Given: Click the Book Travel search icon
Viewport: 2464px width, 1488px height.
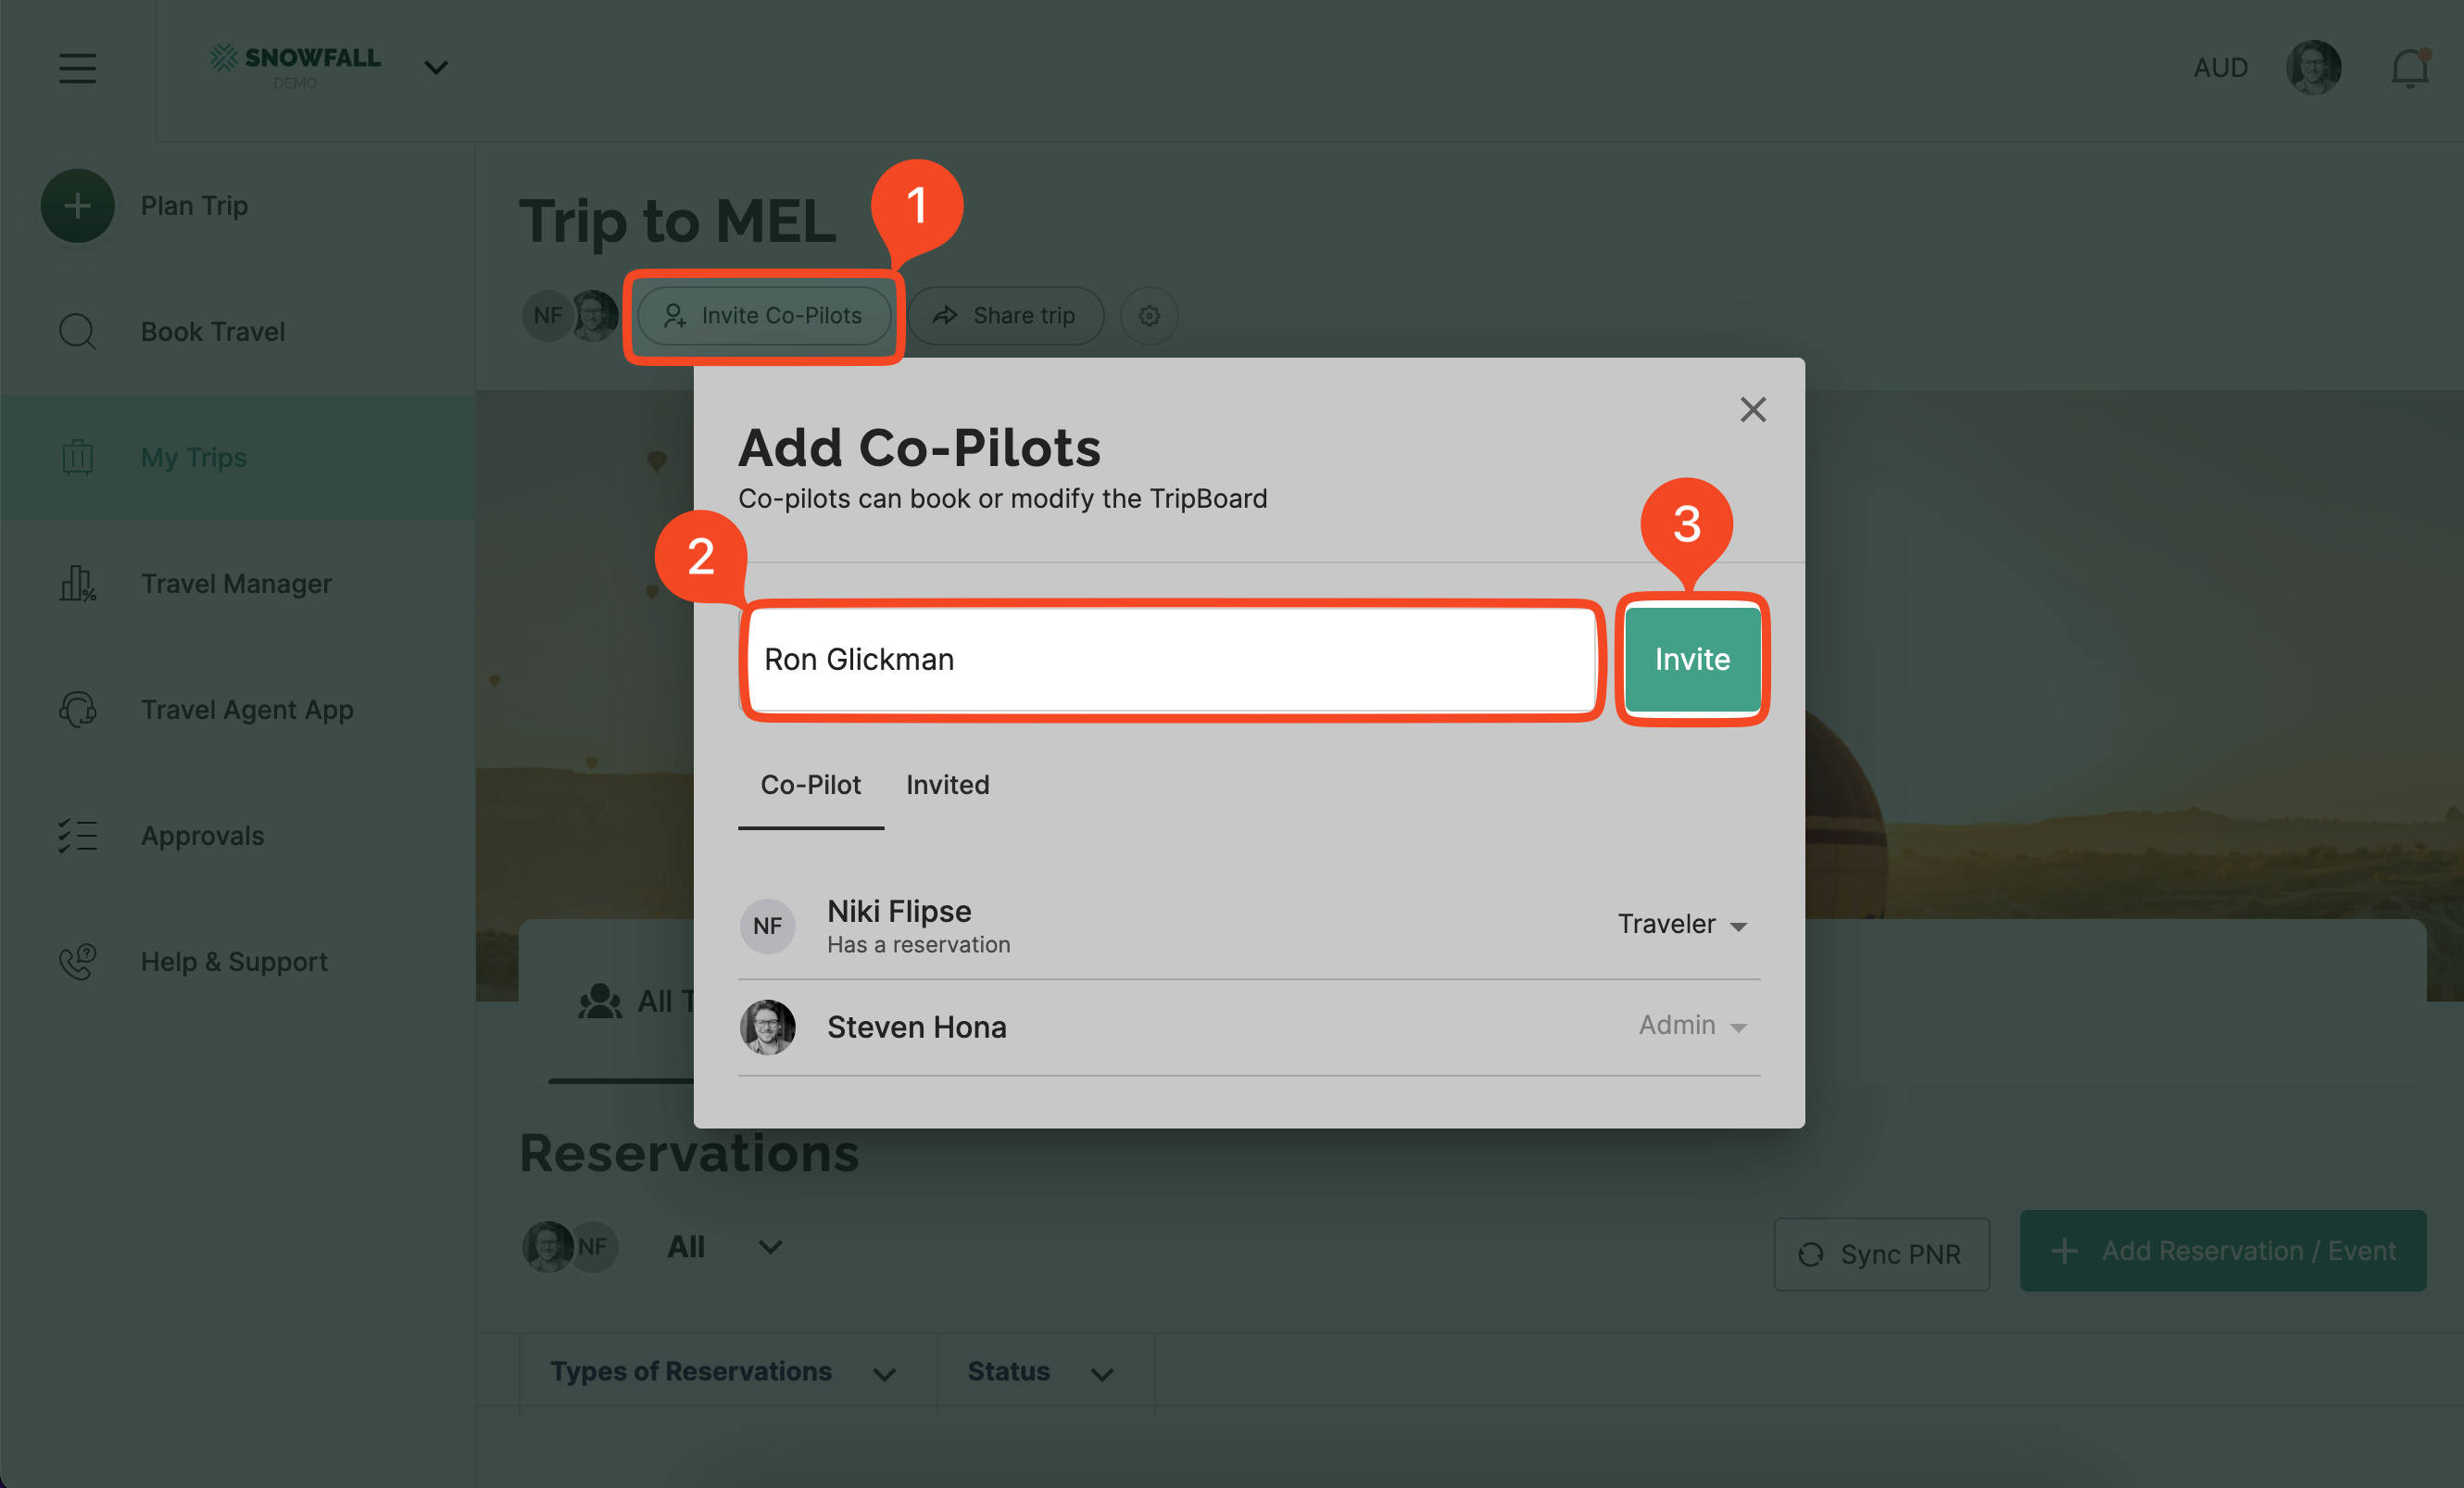Looking at the screenshot, I should click(x=77, y=331).
